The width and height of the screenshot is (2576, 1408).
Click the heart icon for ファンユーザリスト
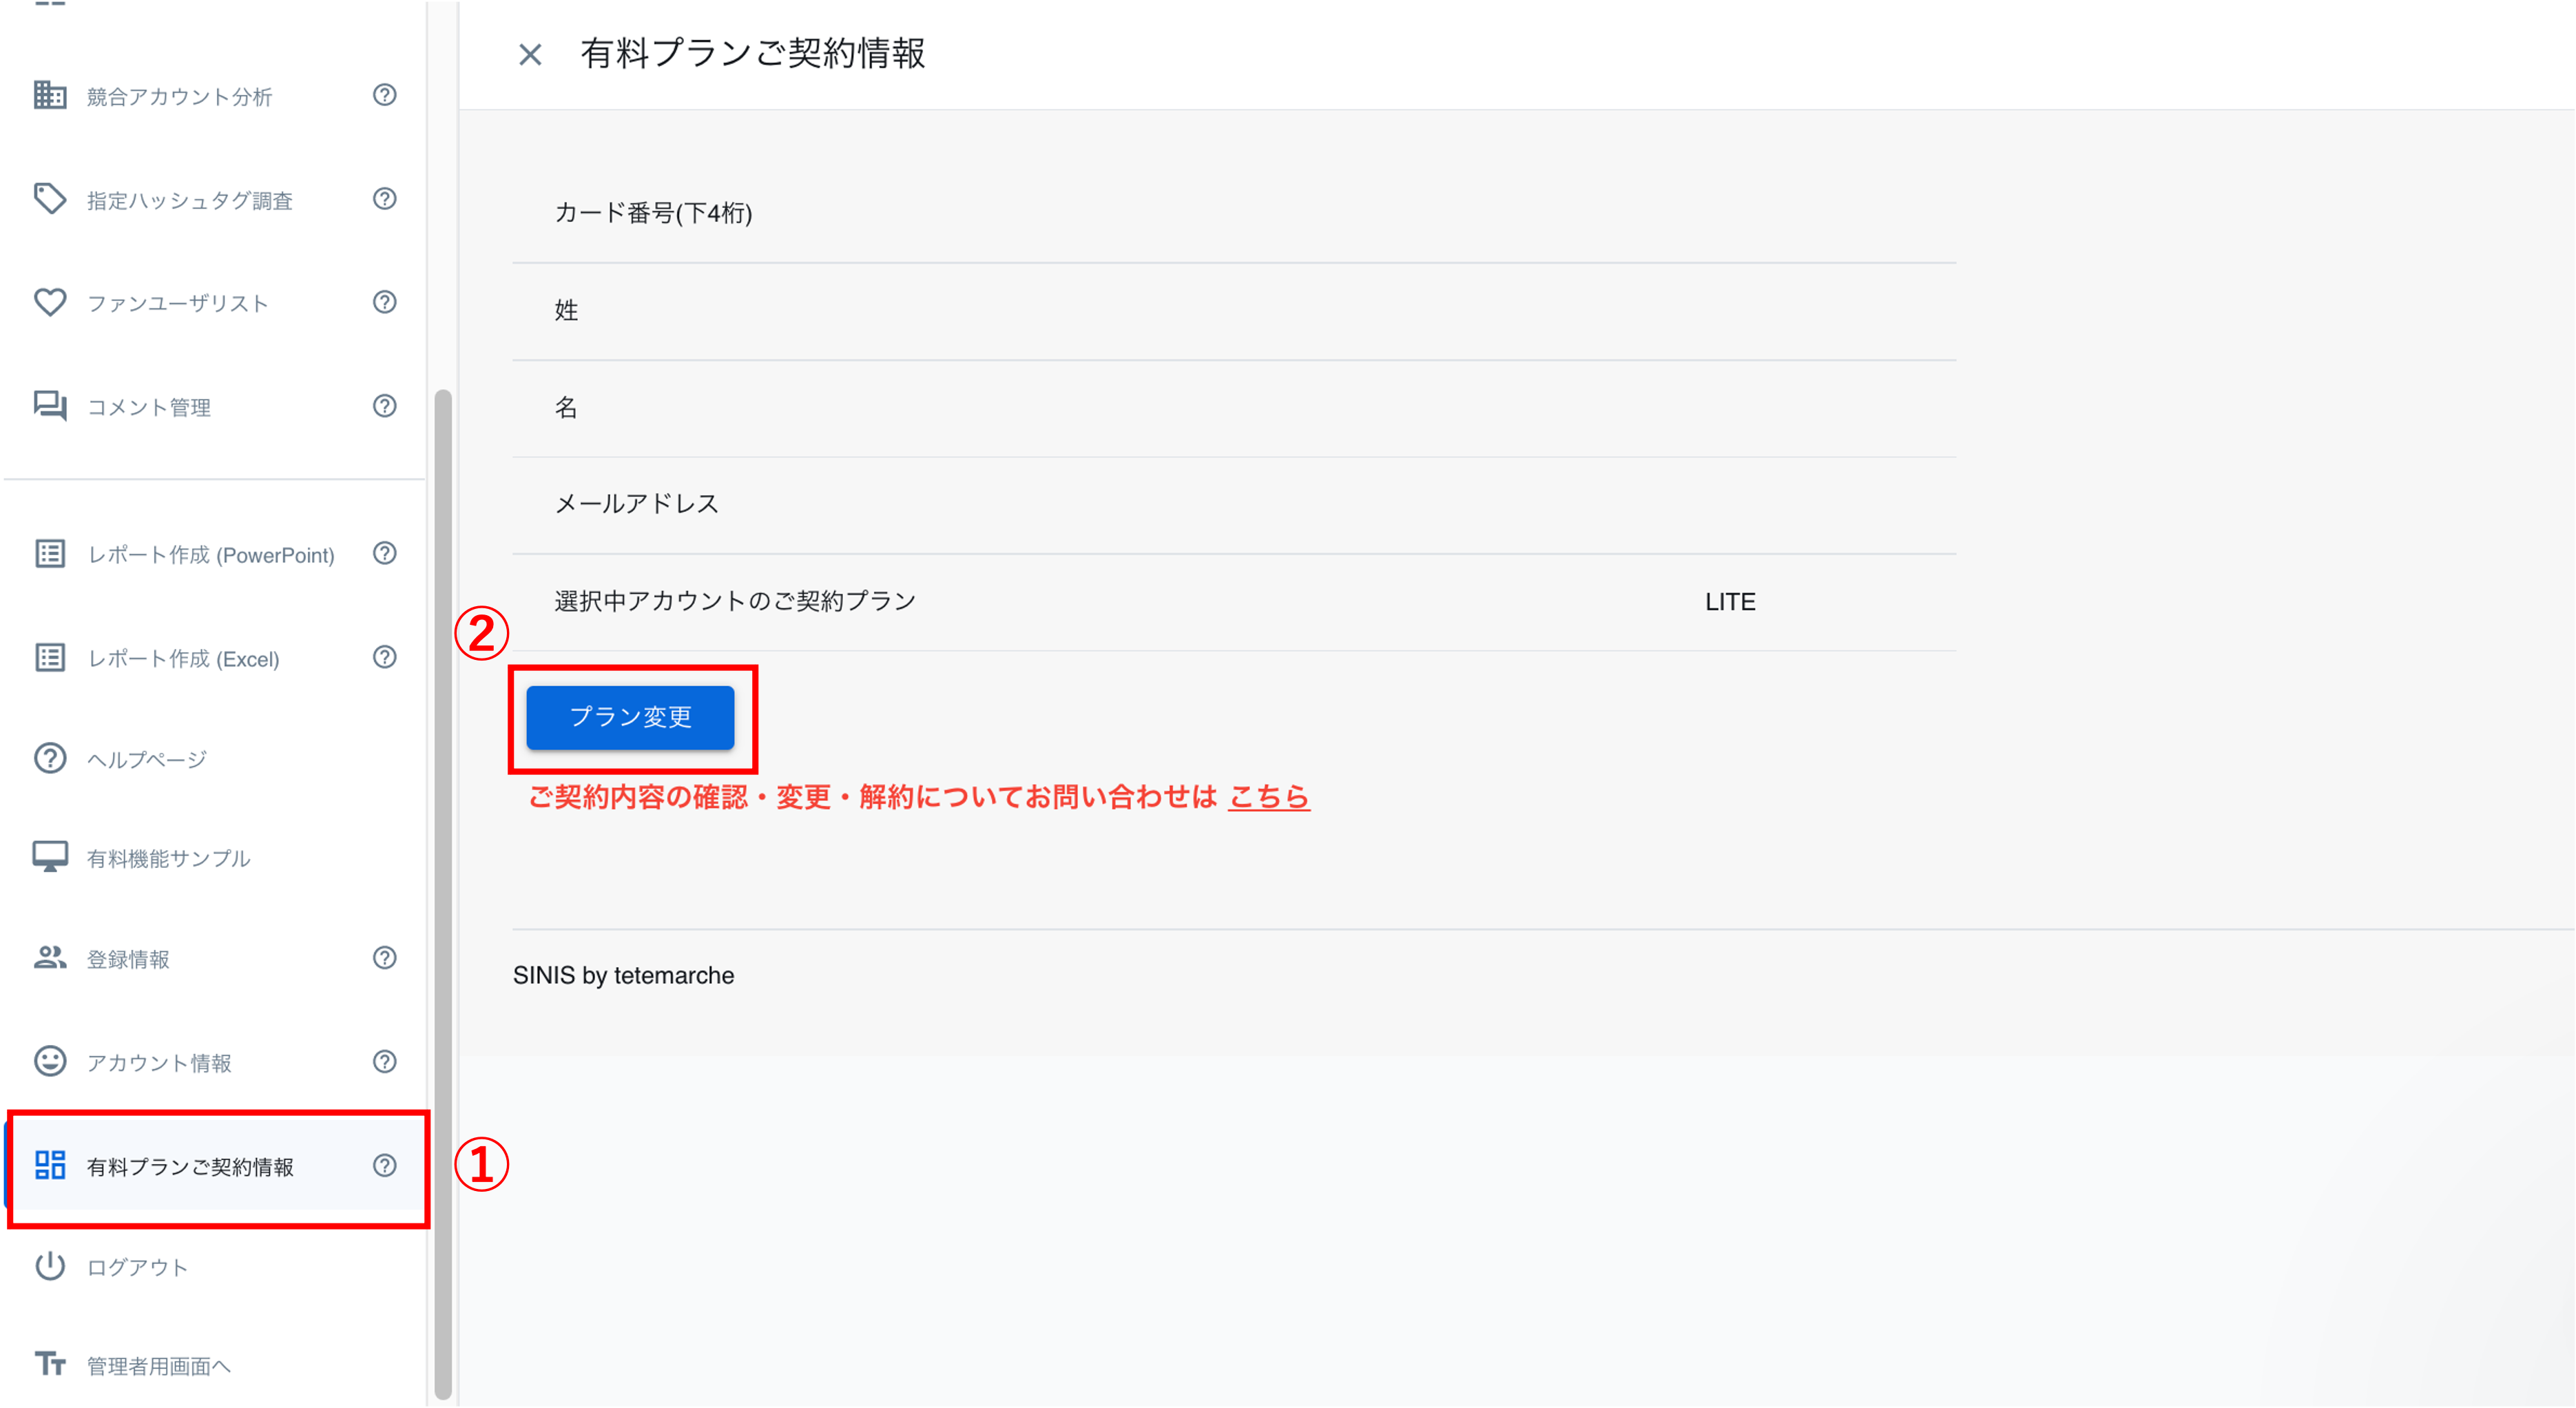coord(49,302)
